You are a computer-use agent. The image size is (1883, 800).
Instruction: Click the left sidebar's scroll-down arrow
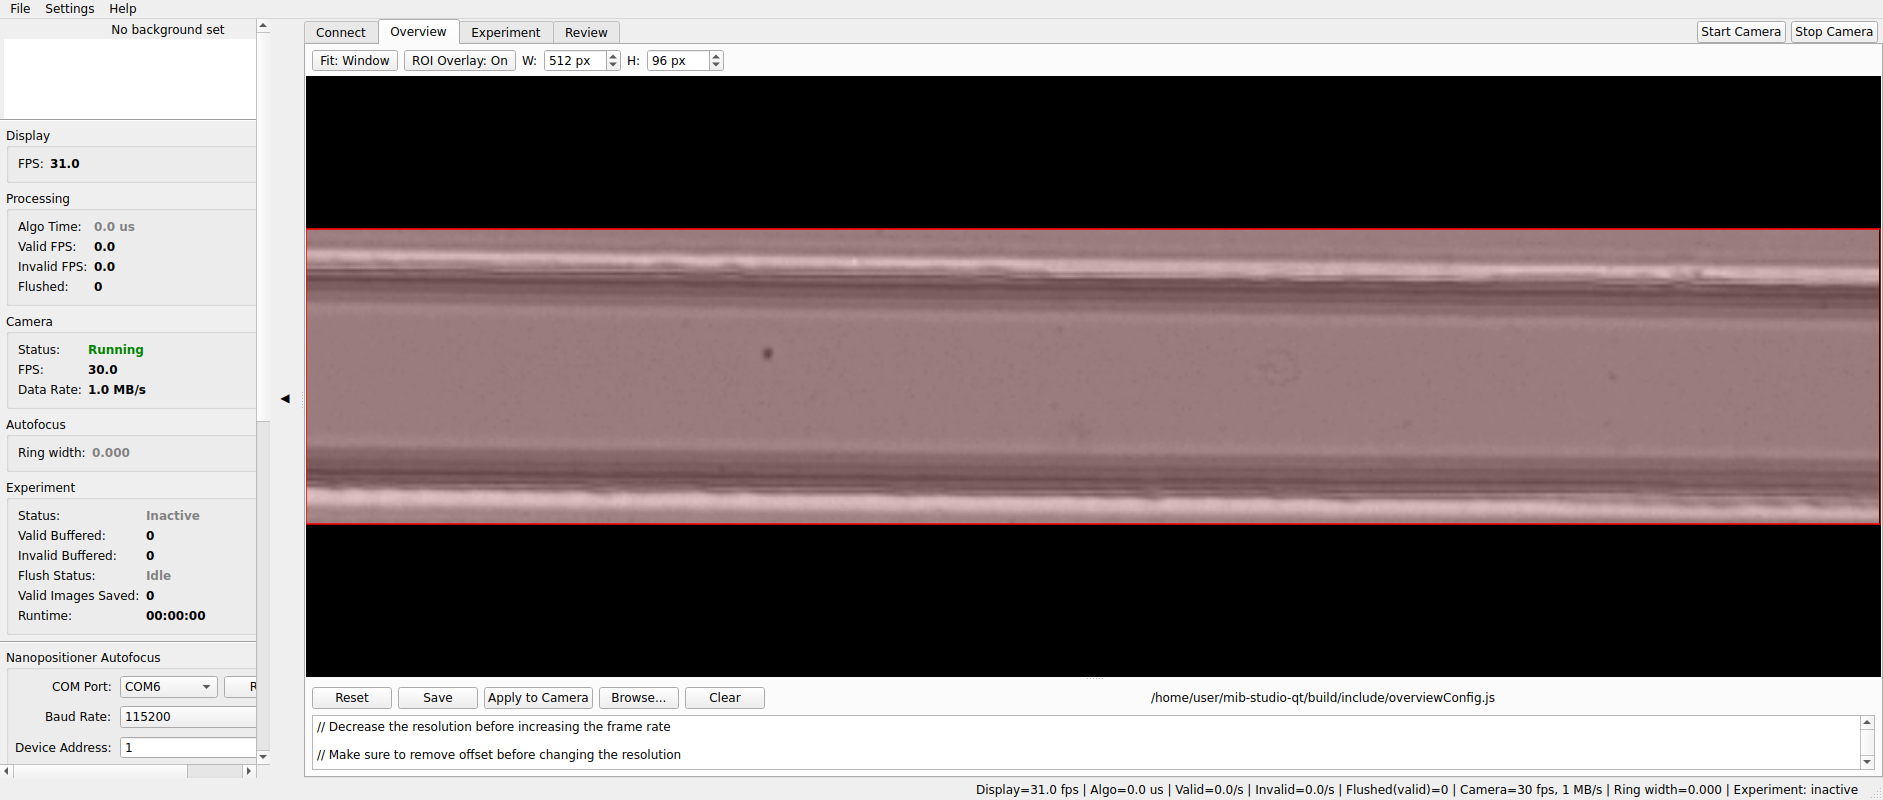(263, 756)
